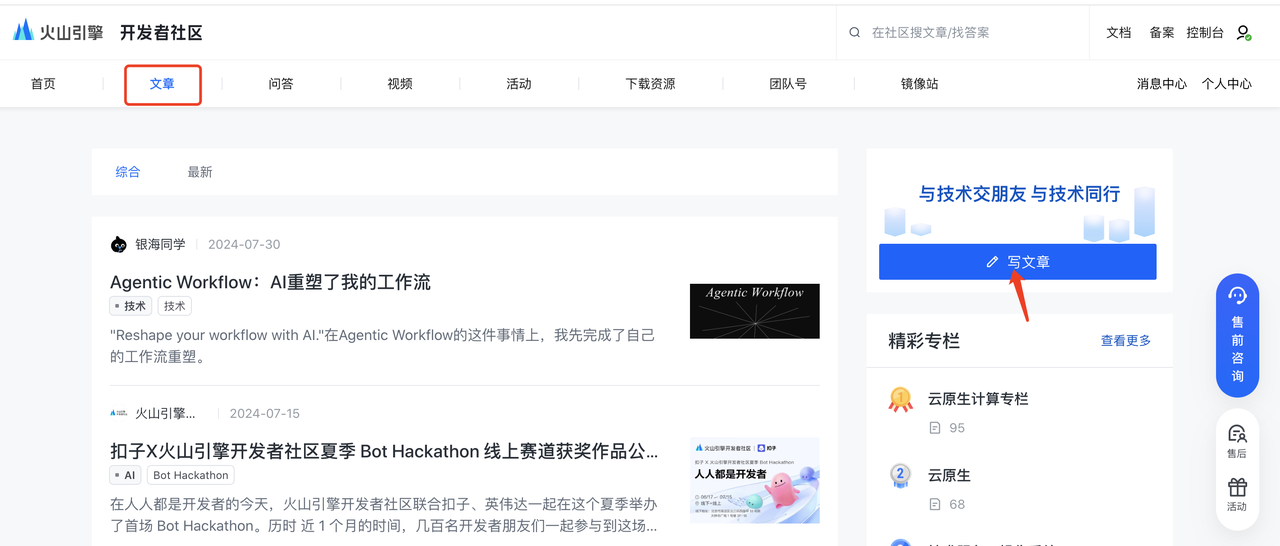Open the user account avatar icon

[1244, 32]
